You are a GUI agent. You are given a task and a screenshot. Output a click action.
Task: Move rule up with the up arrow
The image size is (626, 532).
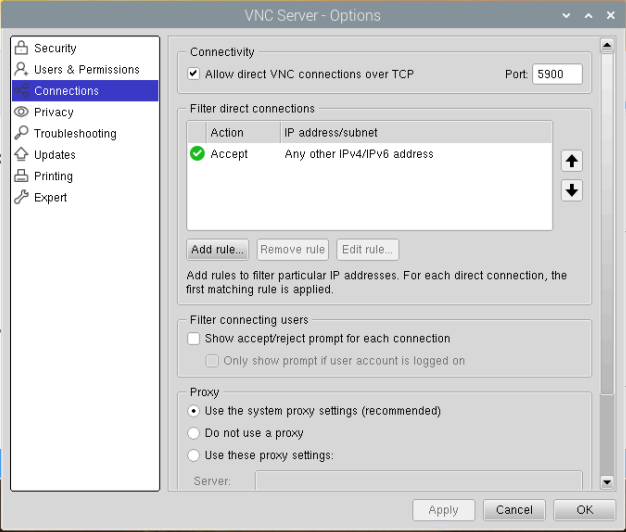point(572,161)
